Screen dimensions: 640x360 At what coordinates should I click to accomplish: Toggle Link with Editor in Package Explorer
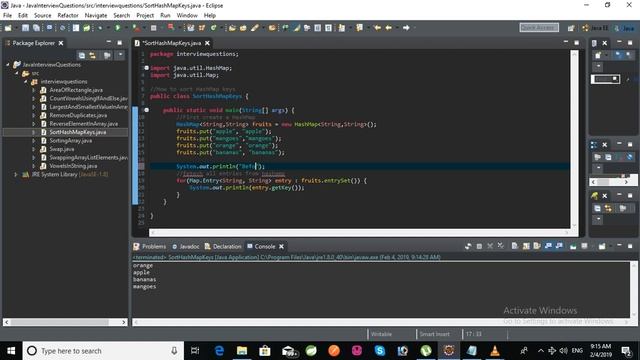pyautogui.click(x=93, y=56)
